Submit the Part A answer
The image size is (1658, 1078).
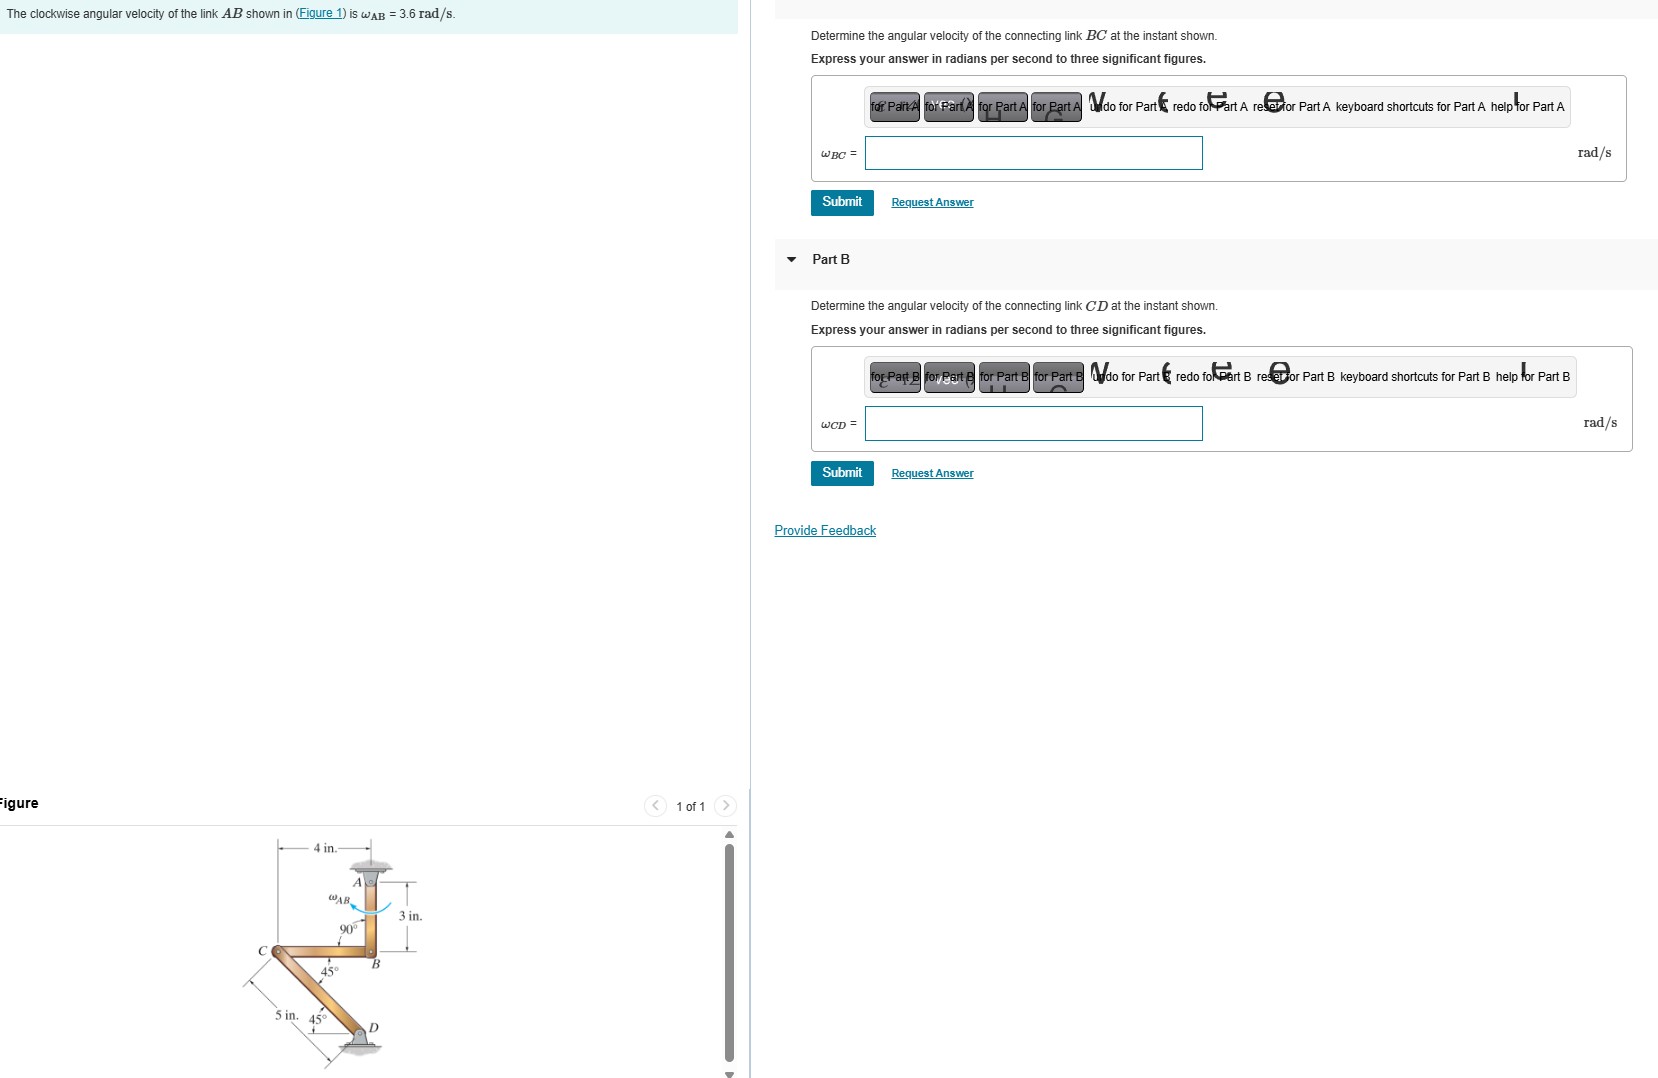coord(842,203)
